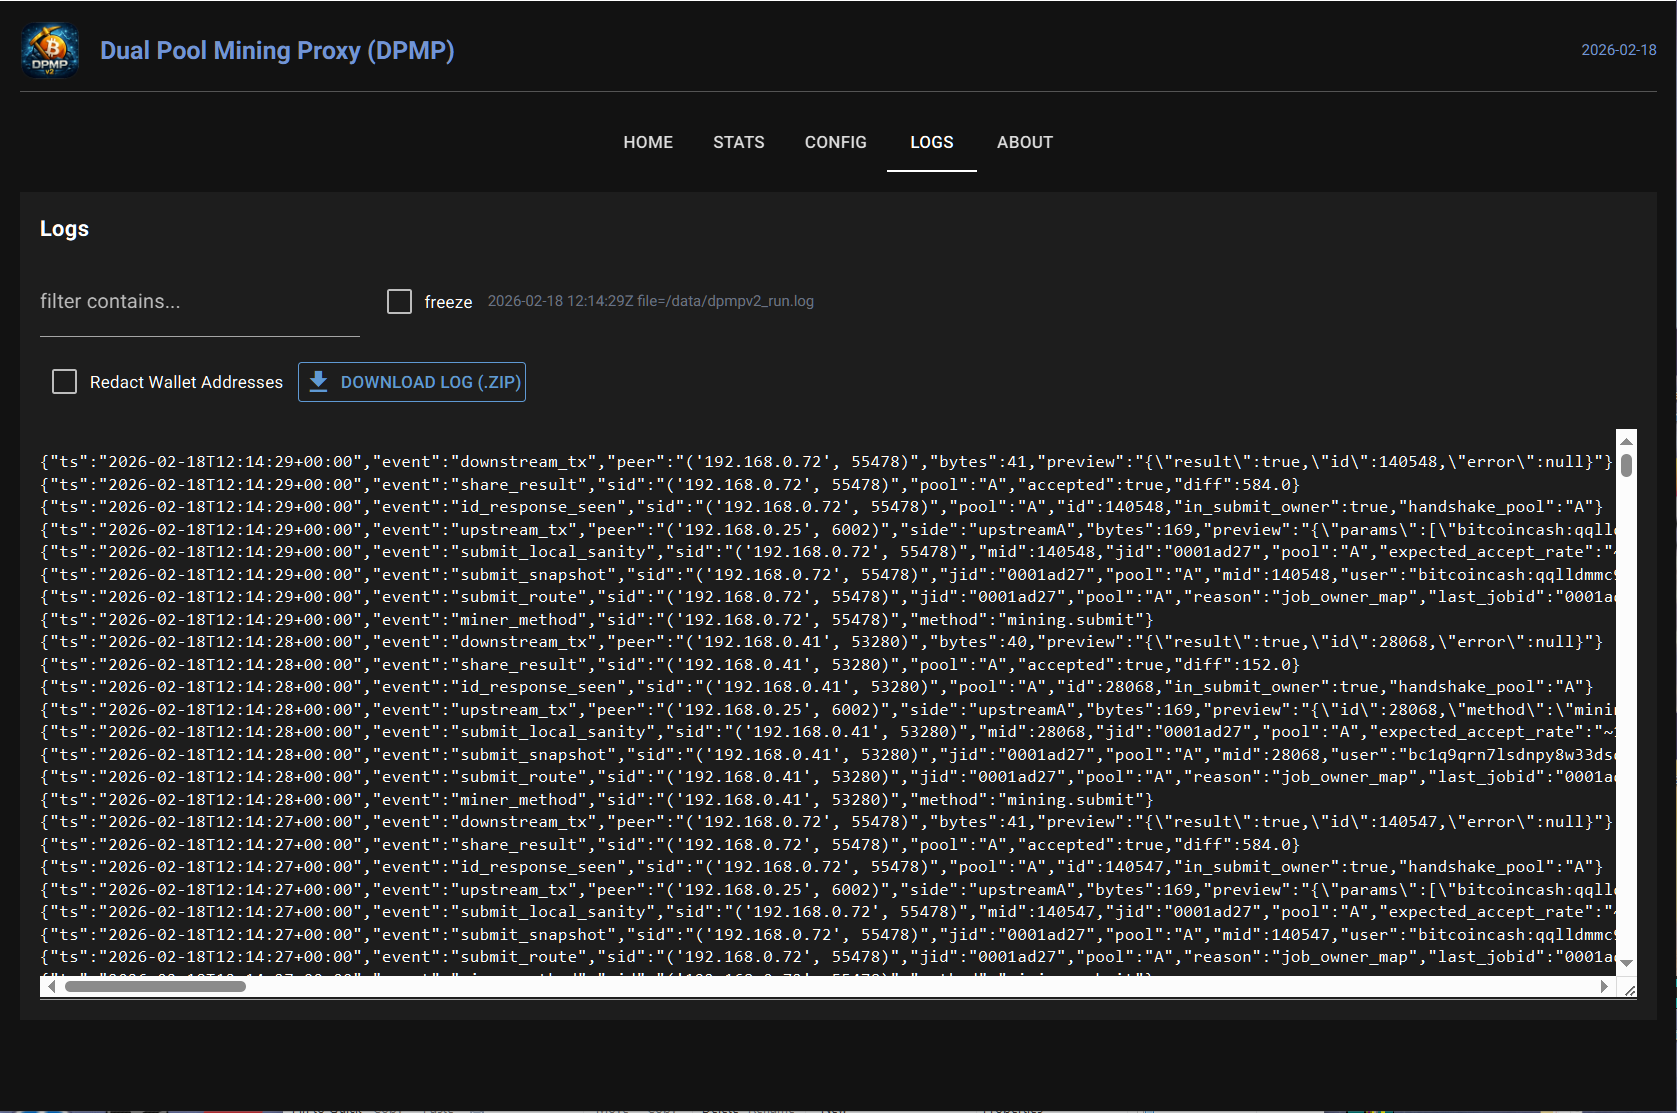Click the vertical scrollbar thumb in logs
Image resolution: width=1677 pixels, height=1113 pixels.
click(x=1626, y=466)
